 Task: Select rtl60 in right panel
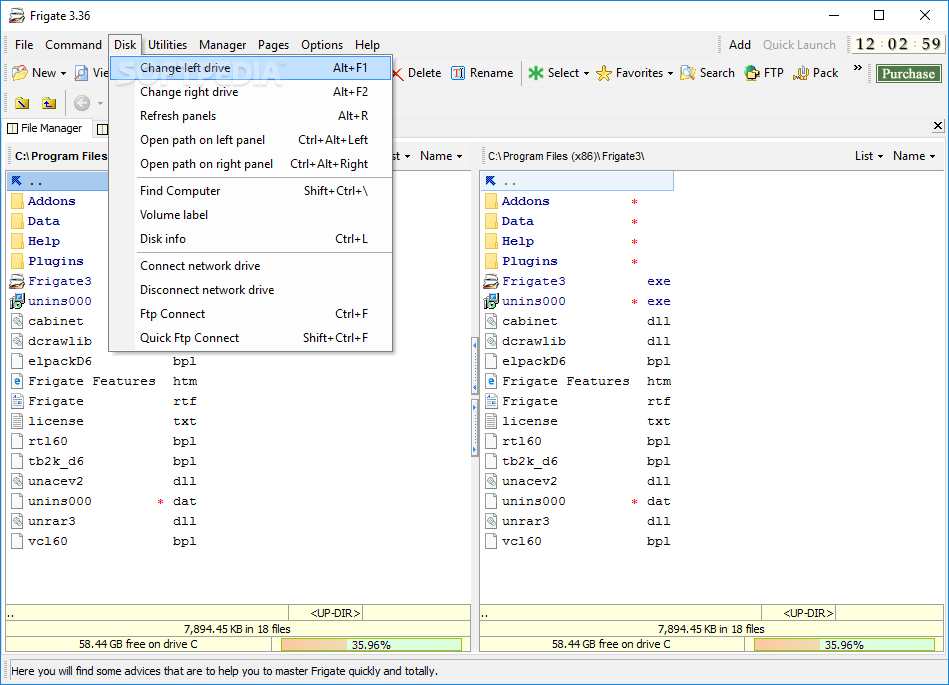click(x=577, y=441)
